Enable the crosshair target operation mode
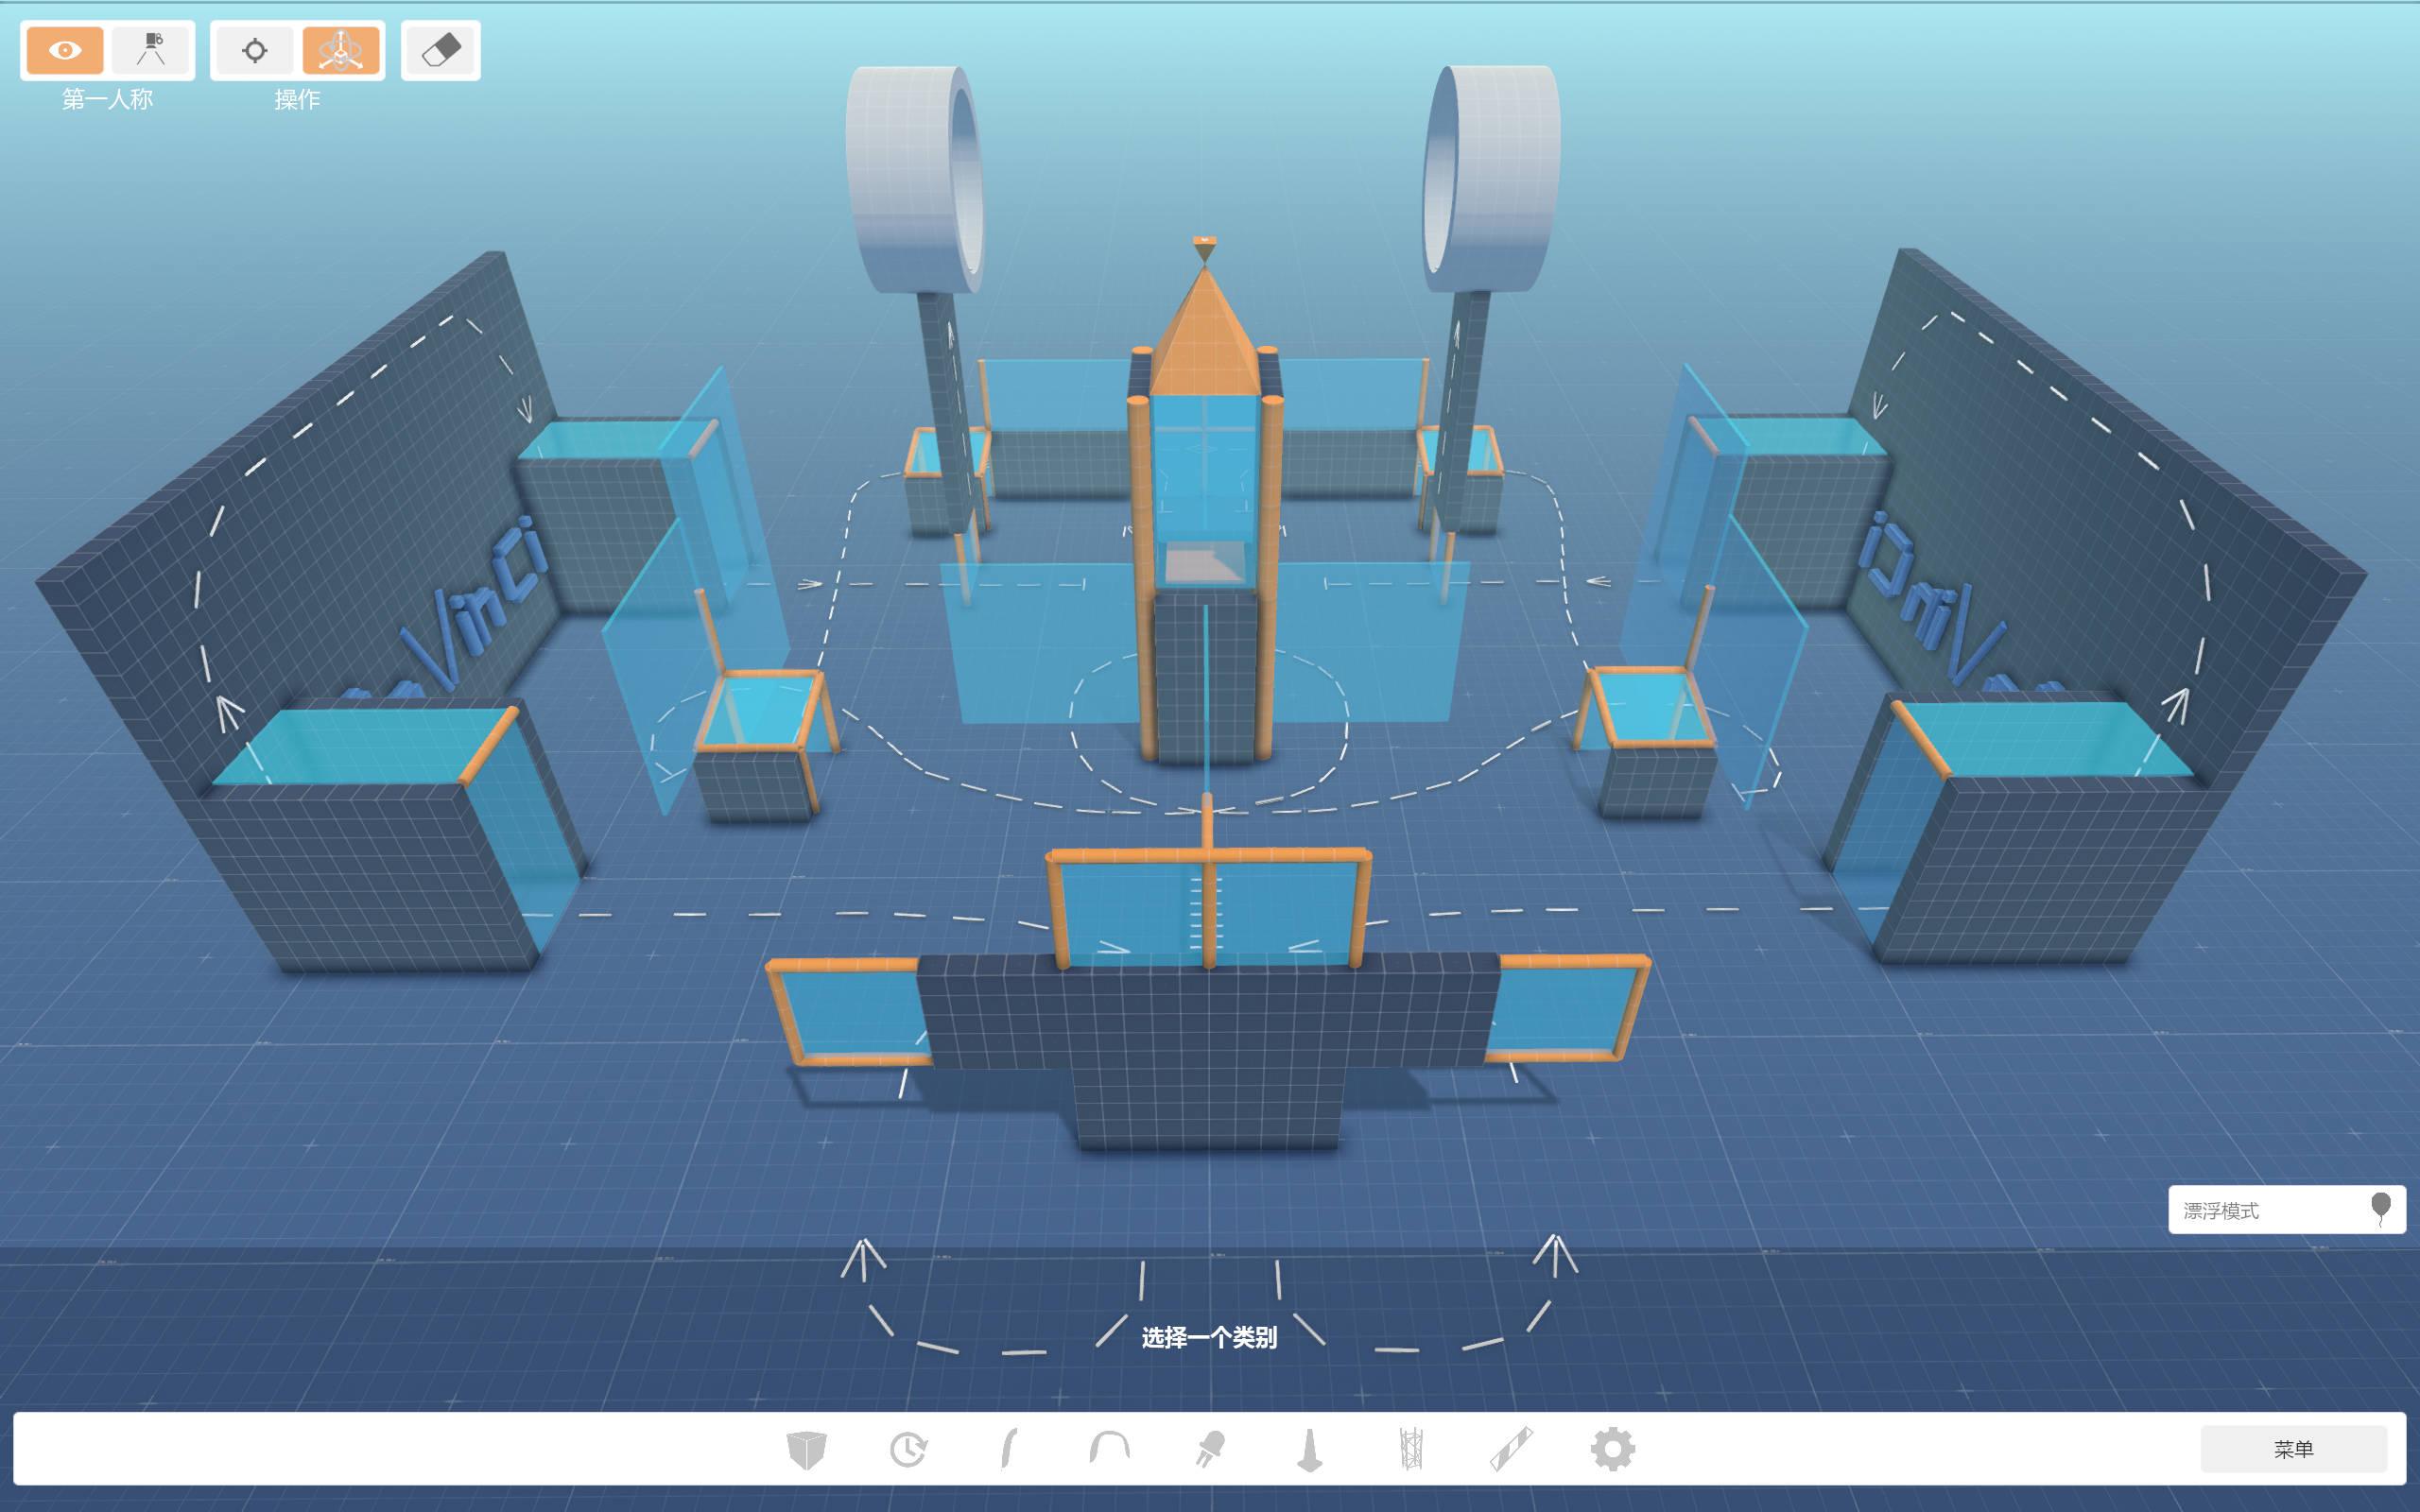Viewport: 2420px width, 1512px height. pyautogui.click(x=255, y=50)
